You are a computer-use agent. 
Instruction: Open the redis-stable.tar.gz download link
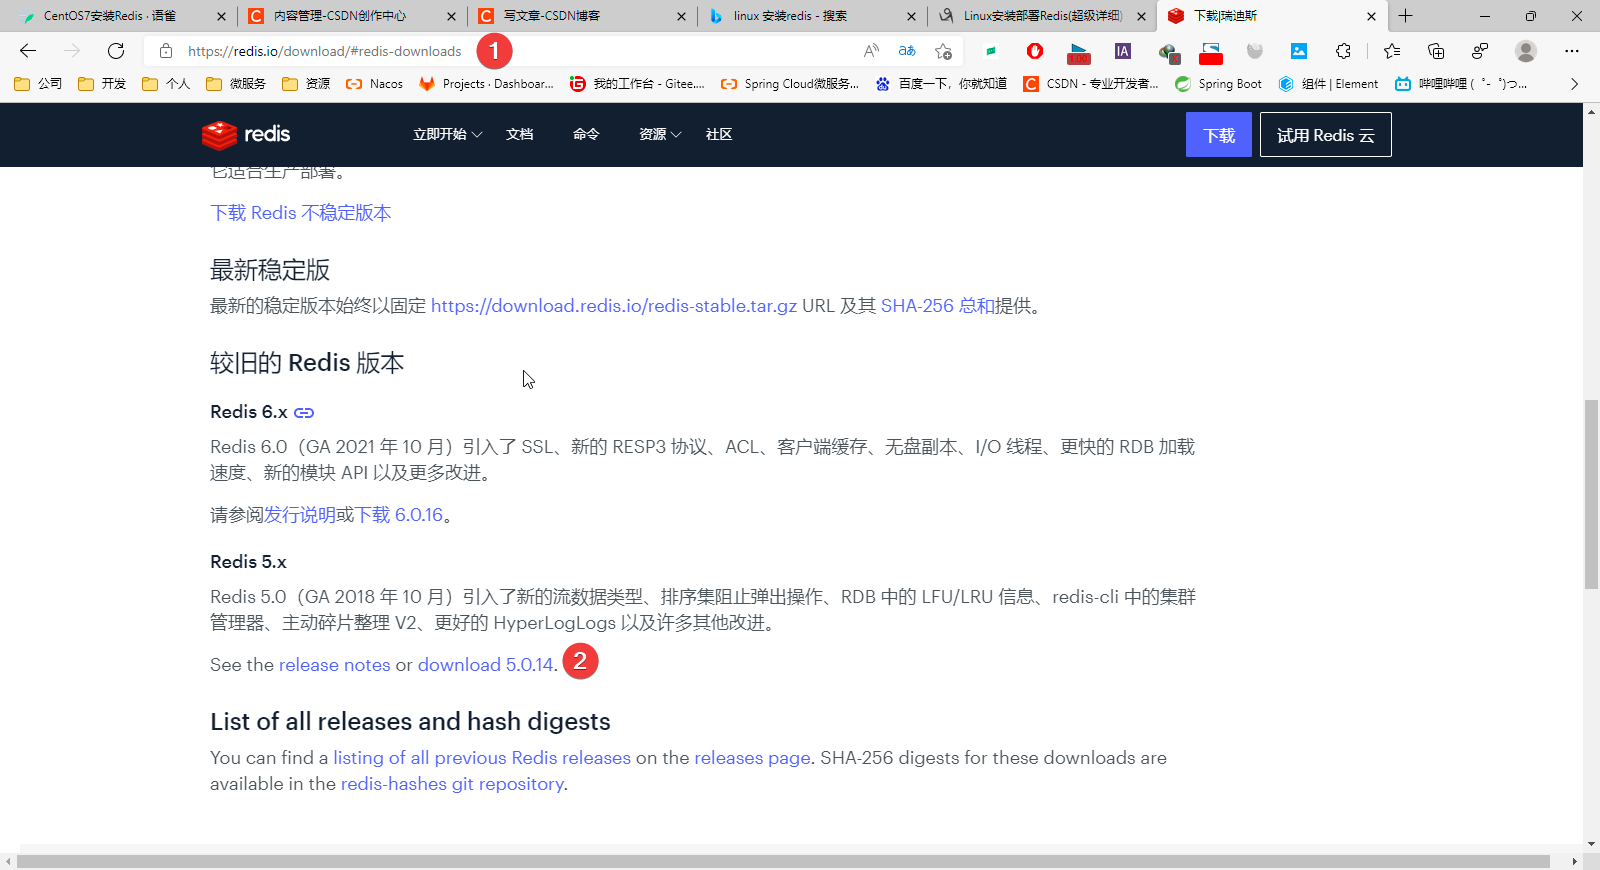tap(614, 306)
